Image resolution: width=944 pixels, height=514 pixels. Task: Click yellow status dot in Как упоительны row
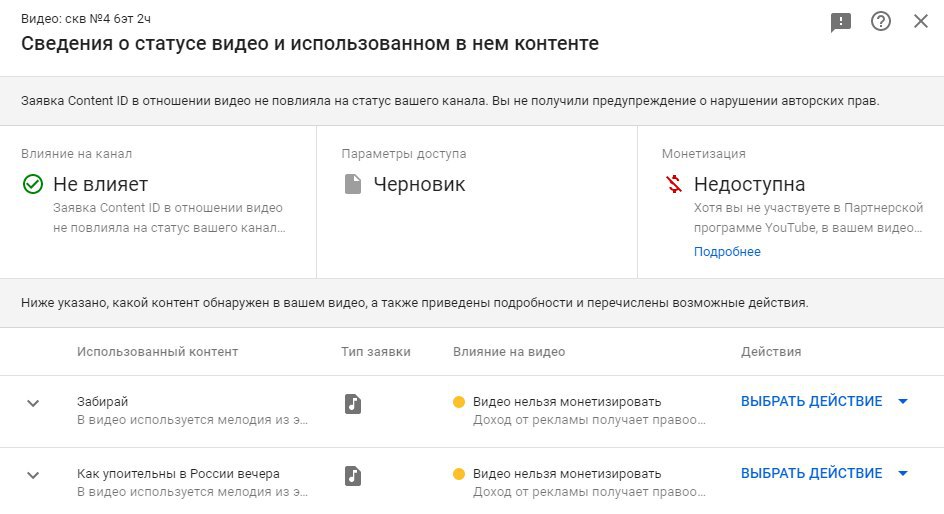pos(459,474)
